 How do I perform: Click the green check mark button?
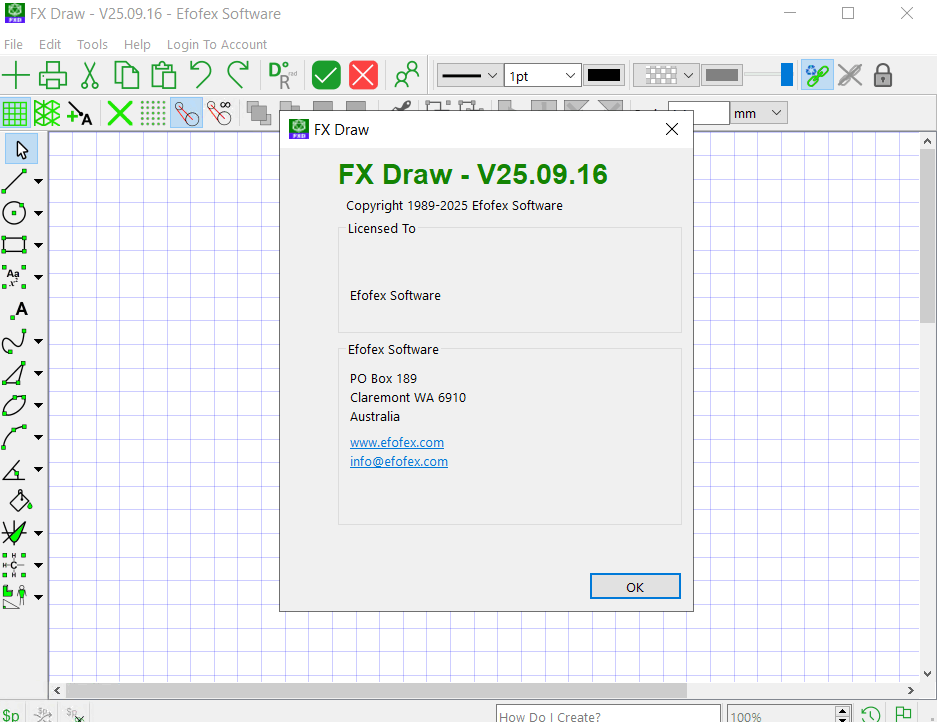[326, 75]
